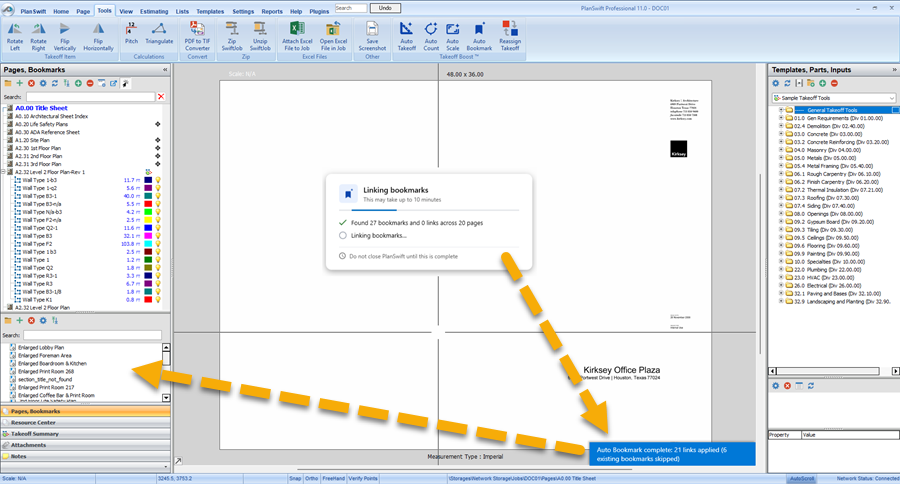Collapse the Pages, Bookmarks panel
The width and height of the screenshot is (900, 484).
pos(165,69)
